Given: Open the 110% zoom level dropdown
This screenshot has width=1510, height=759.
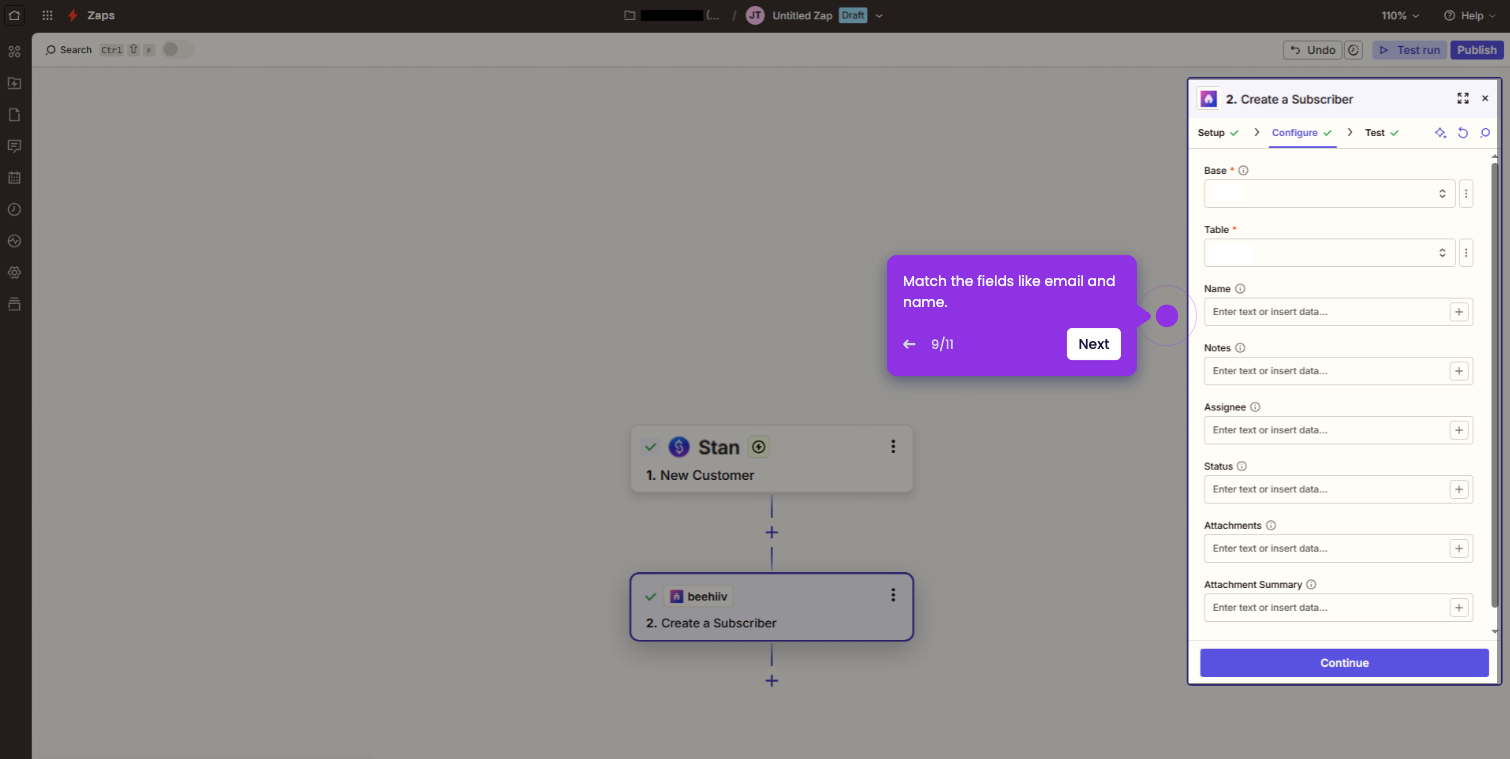Looking at the screenshot, I should 1401,15.
